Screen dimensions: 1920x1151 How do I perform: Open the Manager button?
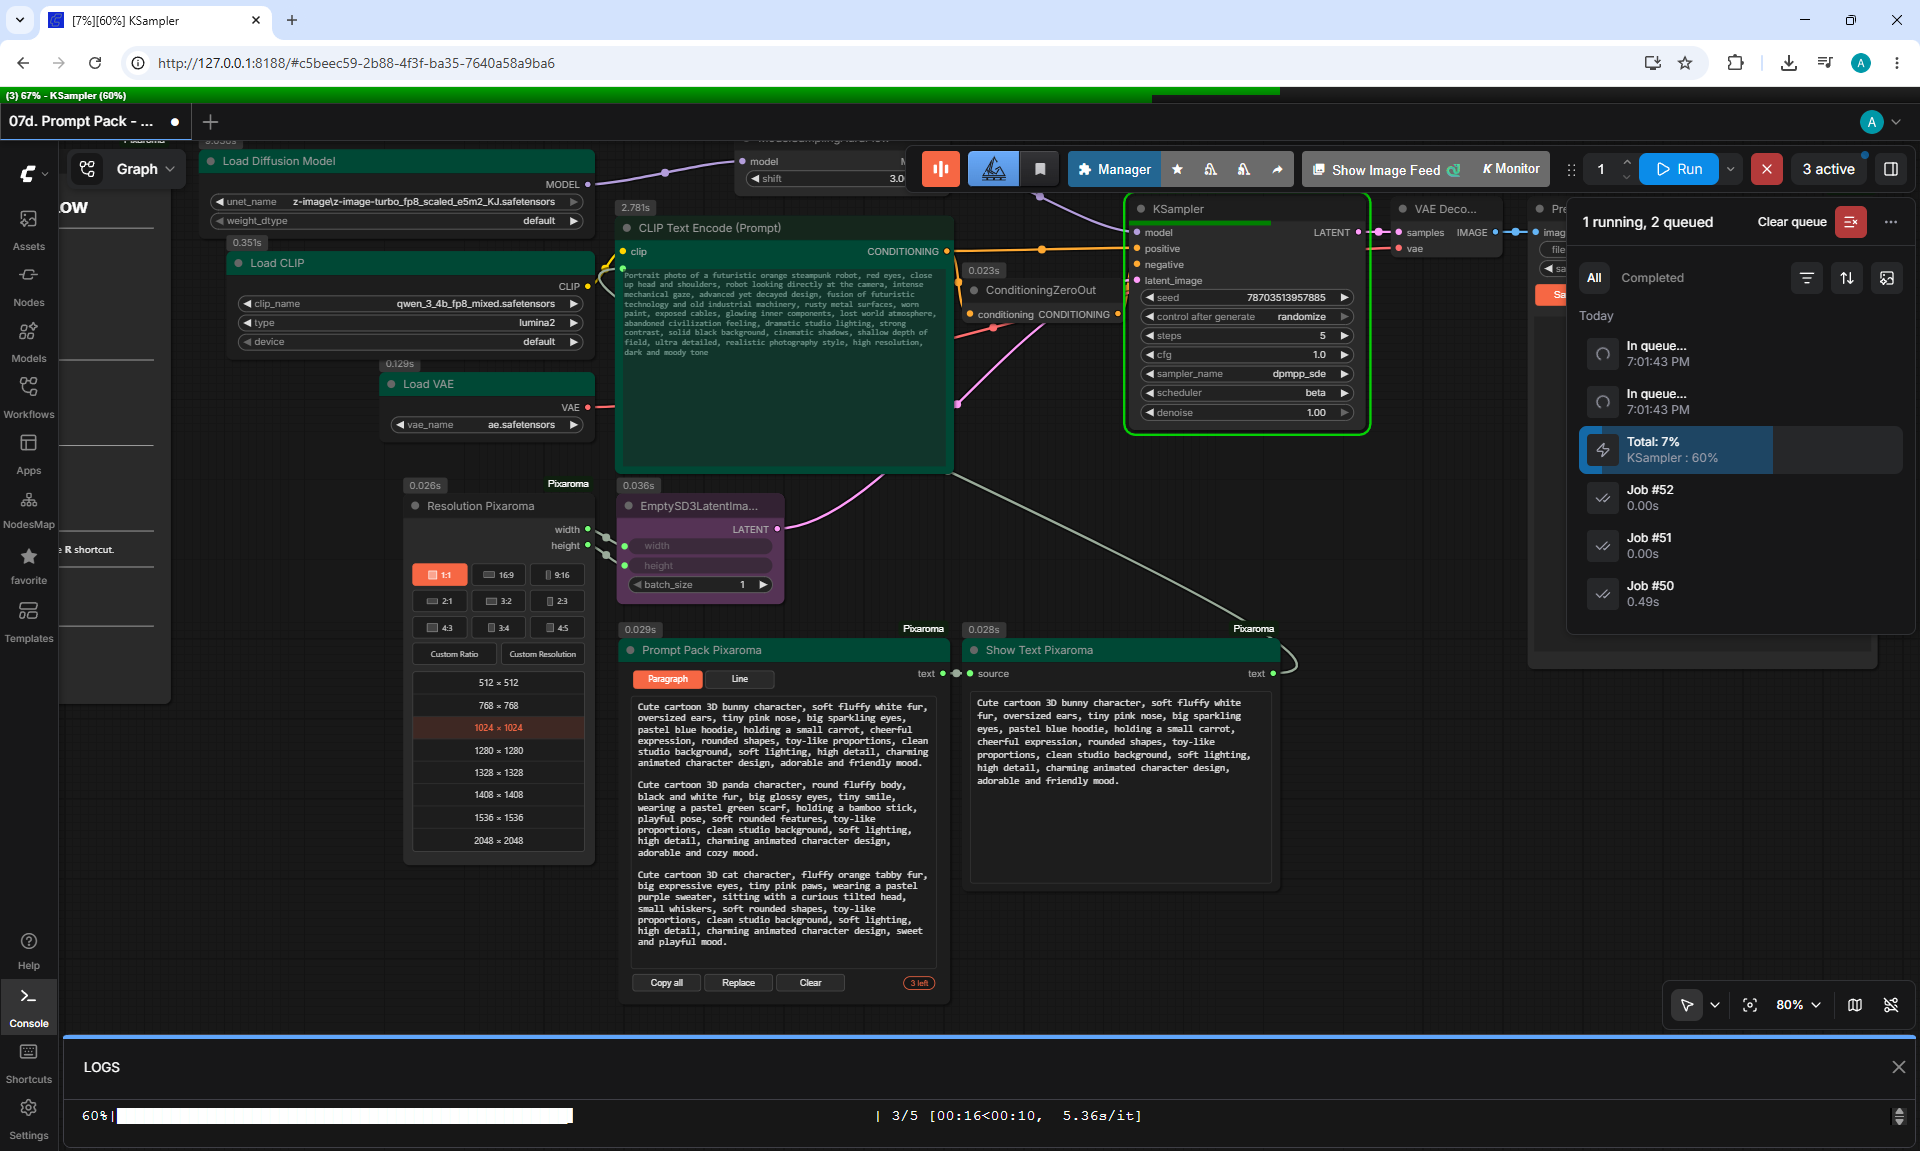click(1114, 169)
